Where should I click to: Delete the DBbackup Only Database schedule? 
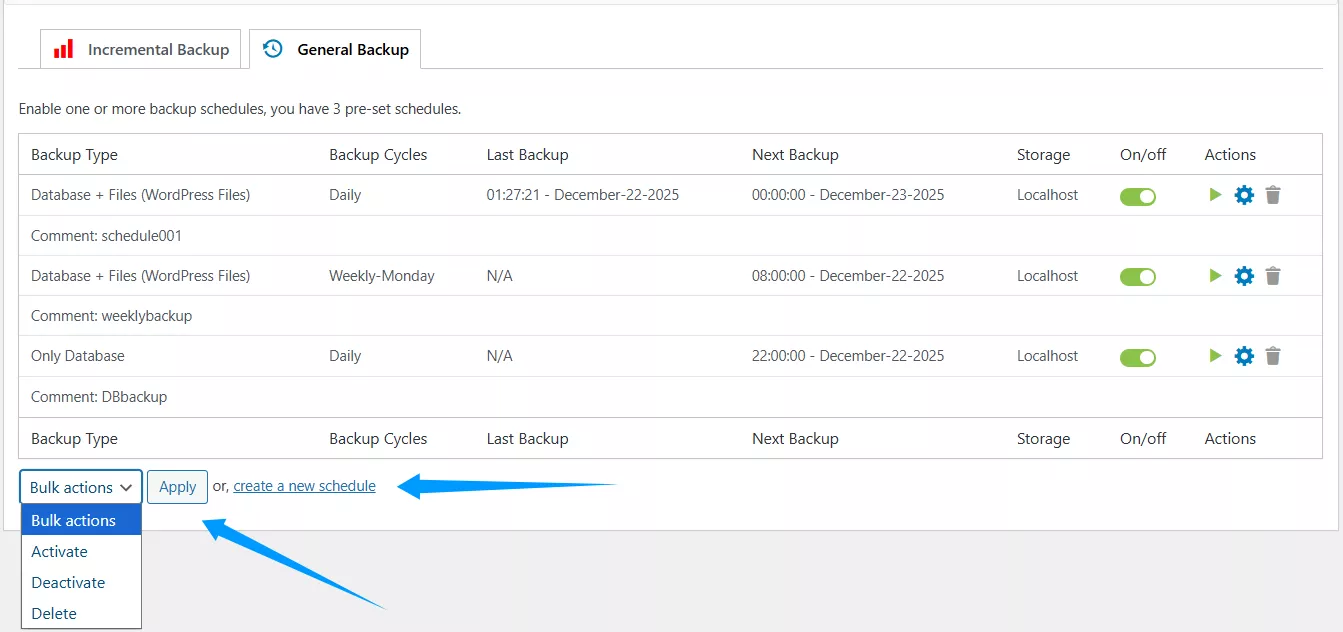[x=1272, y=355]
